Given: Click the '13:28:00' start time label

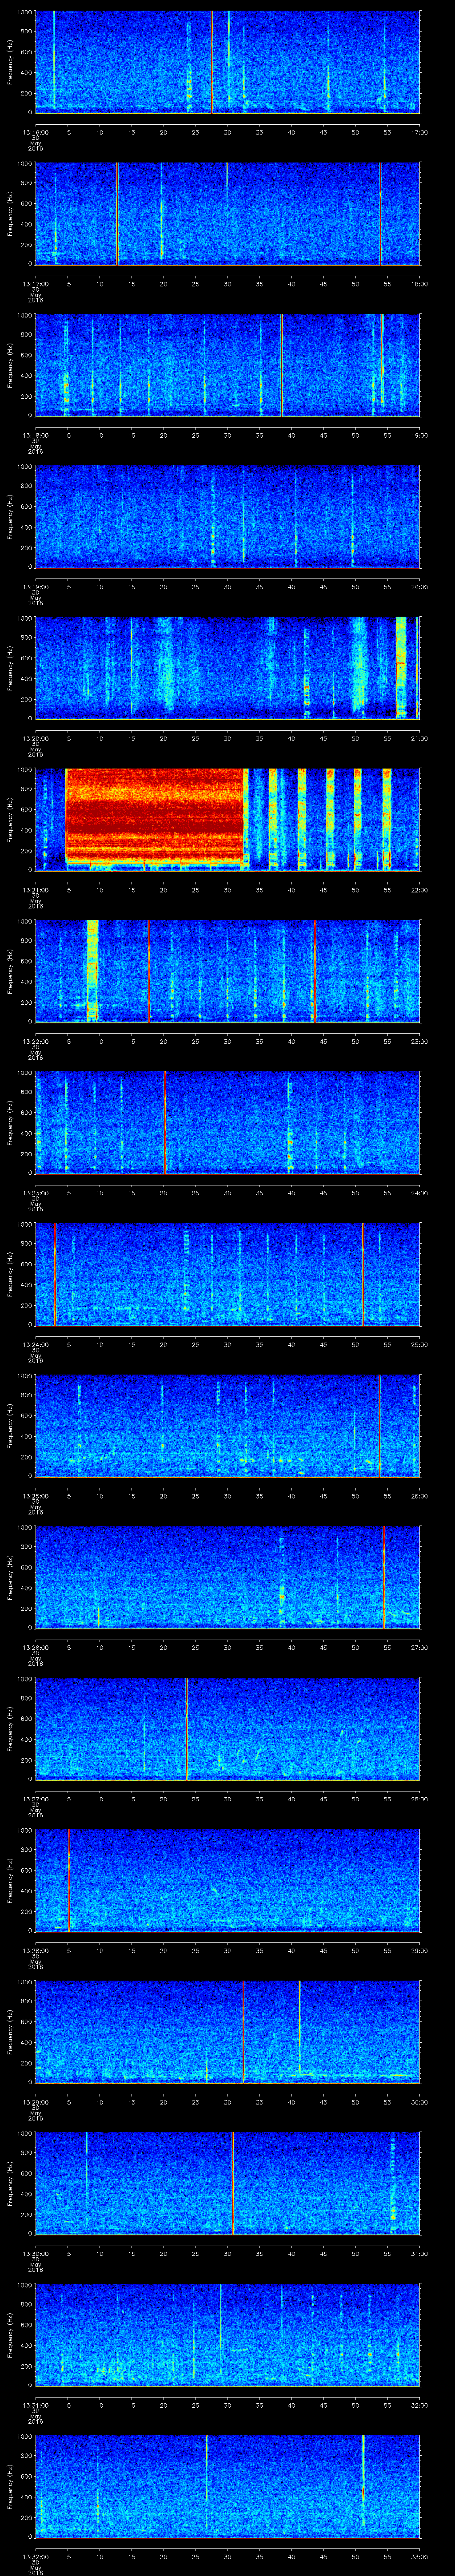Looking at the screenshot, I should pos(35,1949).
